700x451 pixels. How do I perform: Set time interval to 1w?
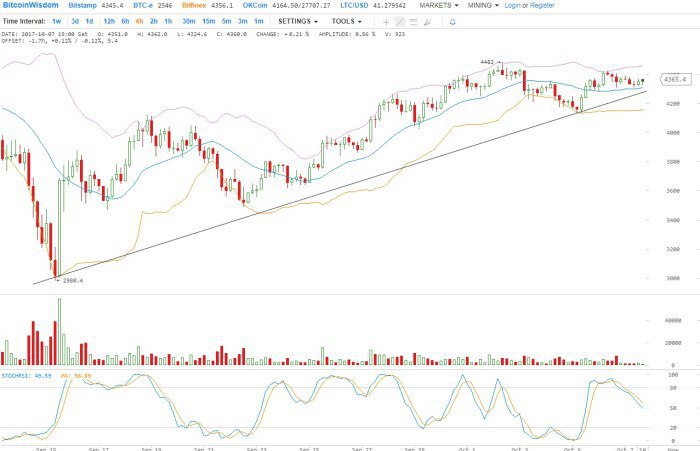click(57, 21)
